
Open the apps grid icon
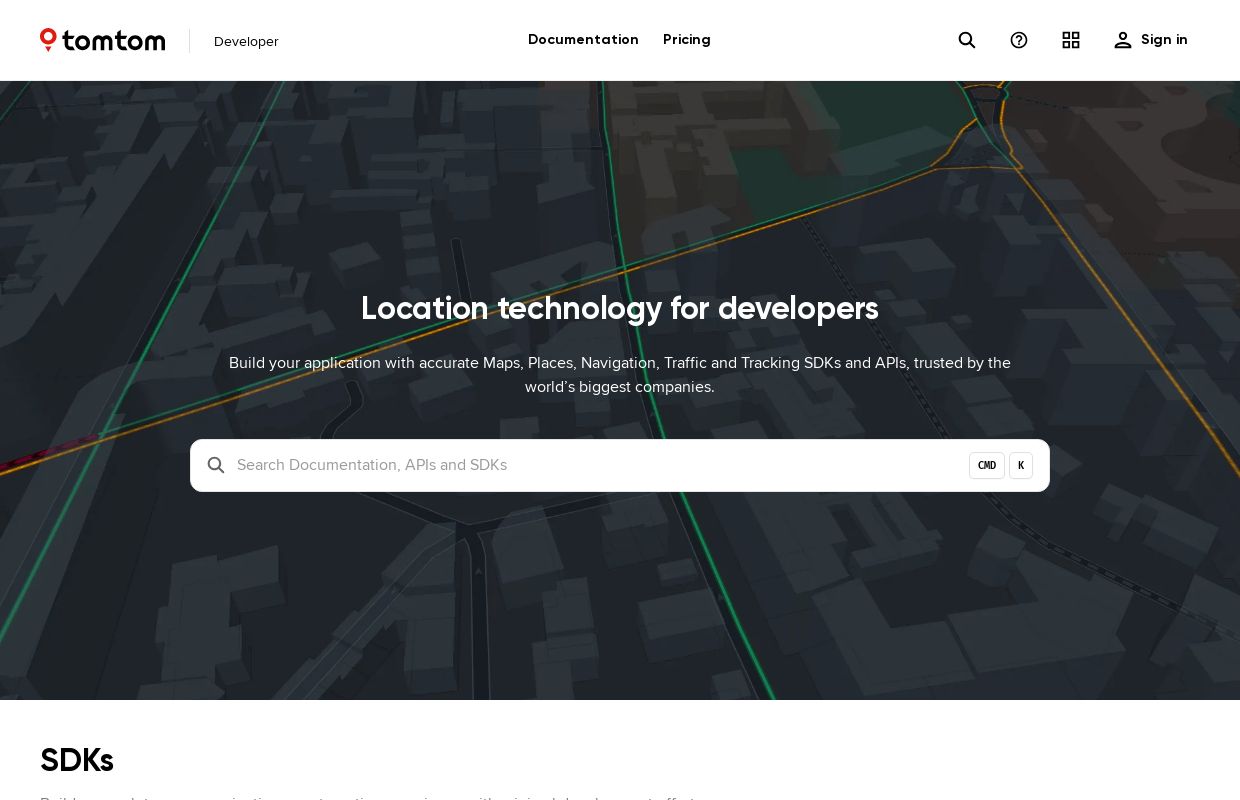[x=1071, y=40]
